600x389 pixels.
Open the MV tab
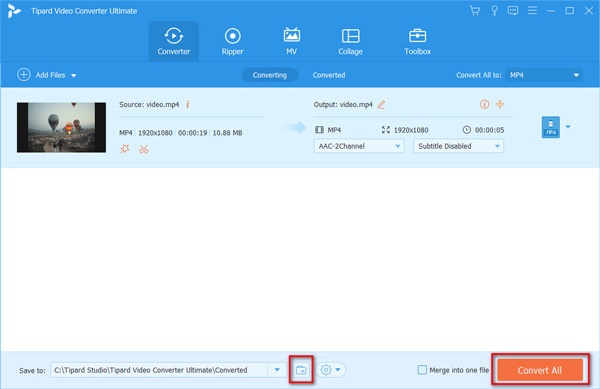[292, 41]
